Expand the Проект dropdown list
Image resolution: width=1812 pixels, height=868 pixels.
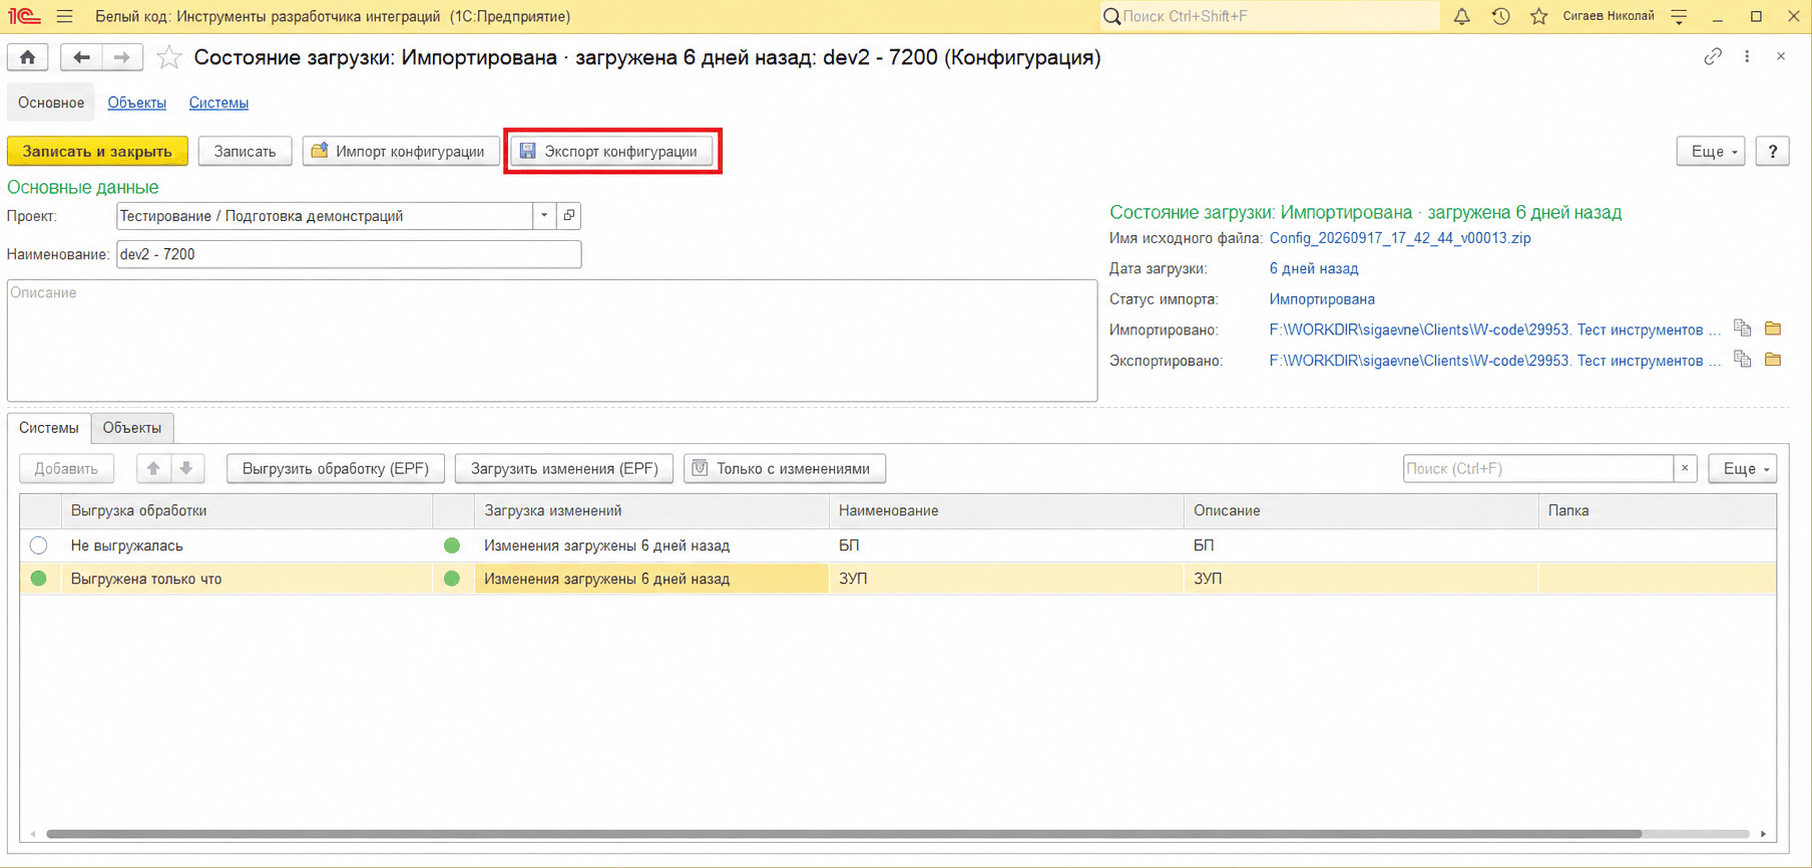point(544,216)
